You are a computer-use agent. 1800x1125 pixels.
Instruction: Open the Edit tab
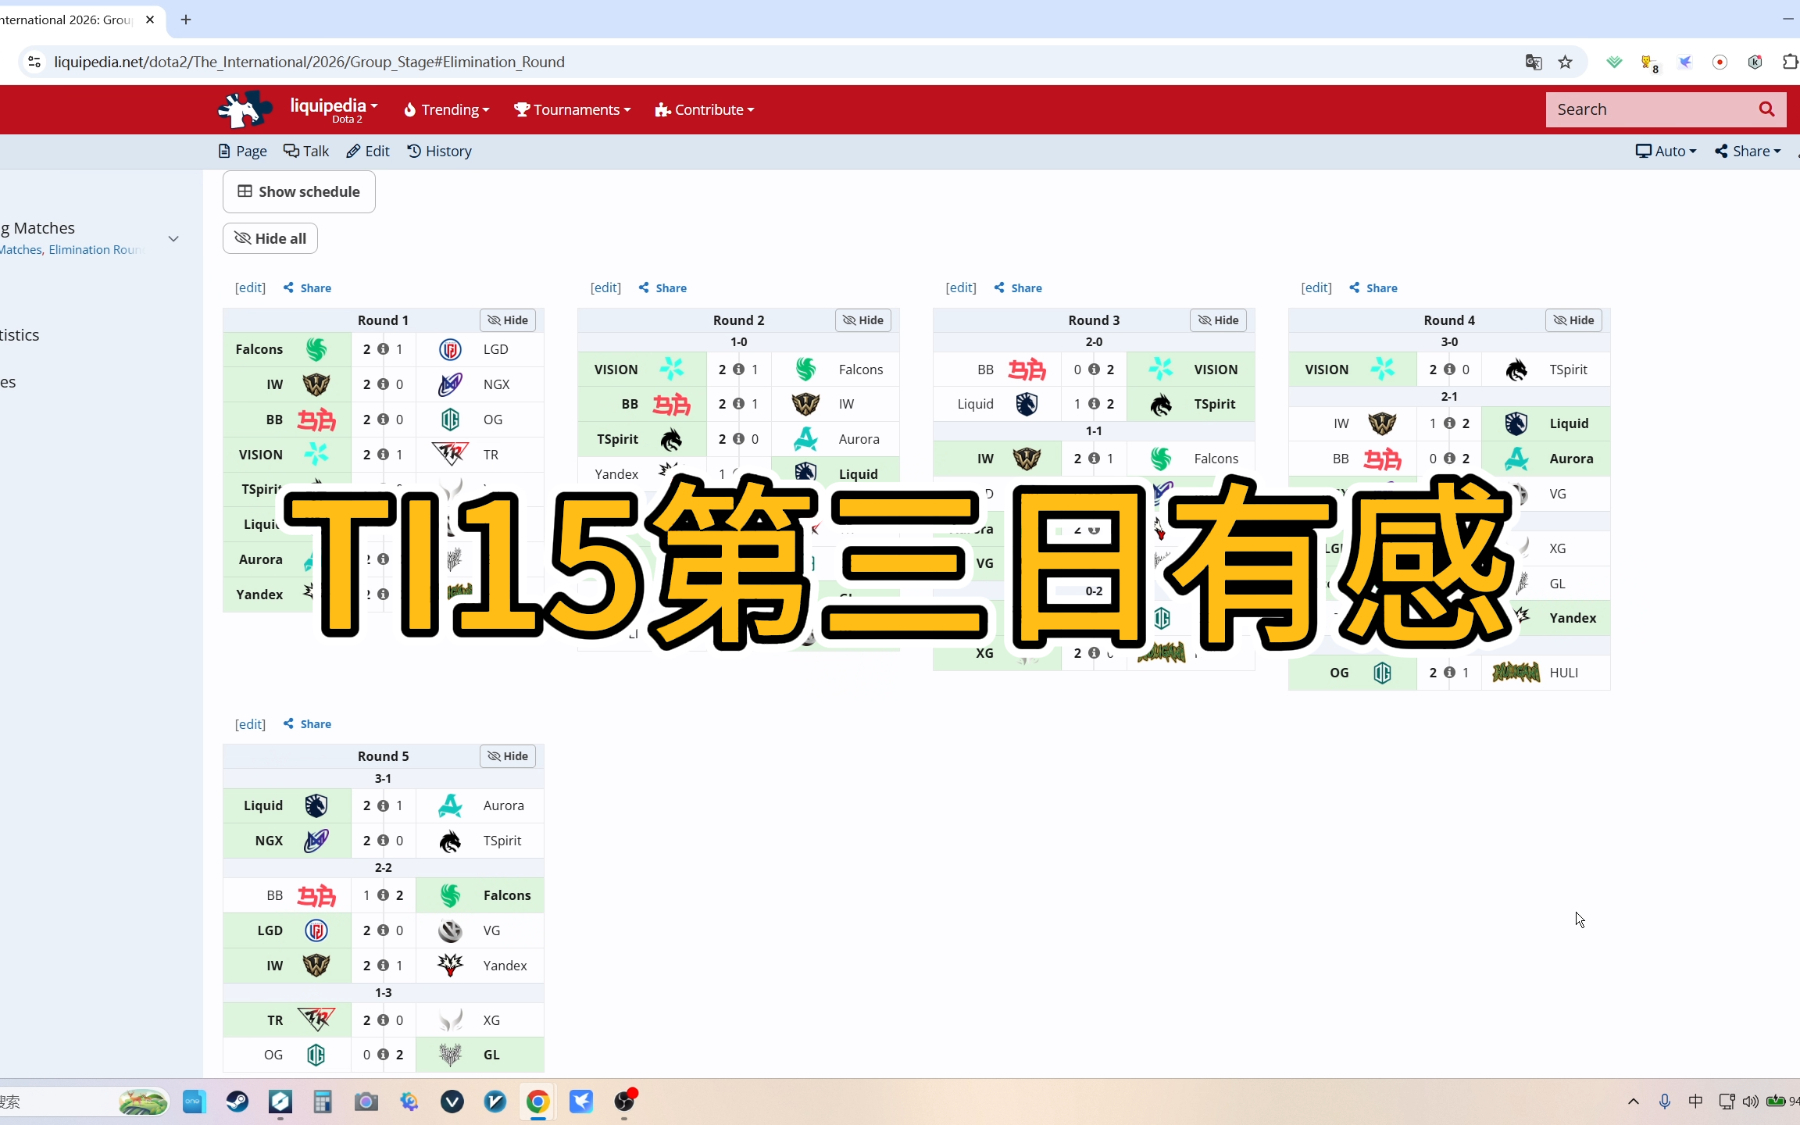[368, 151]
